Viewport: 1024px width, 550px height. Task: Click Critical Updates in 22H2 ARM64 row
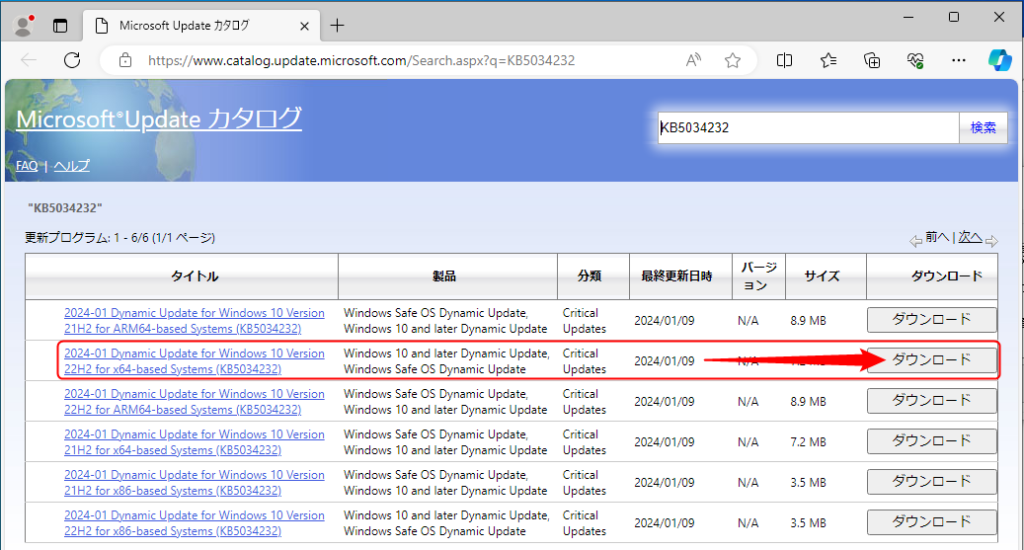pyautogui.click(x=584, y=402)
